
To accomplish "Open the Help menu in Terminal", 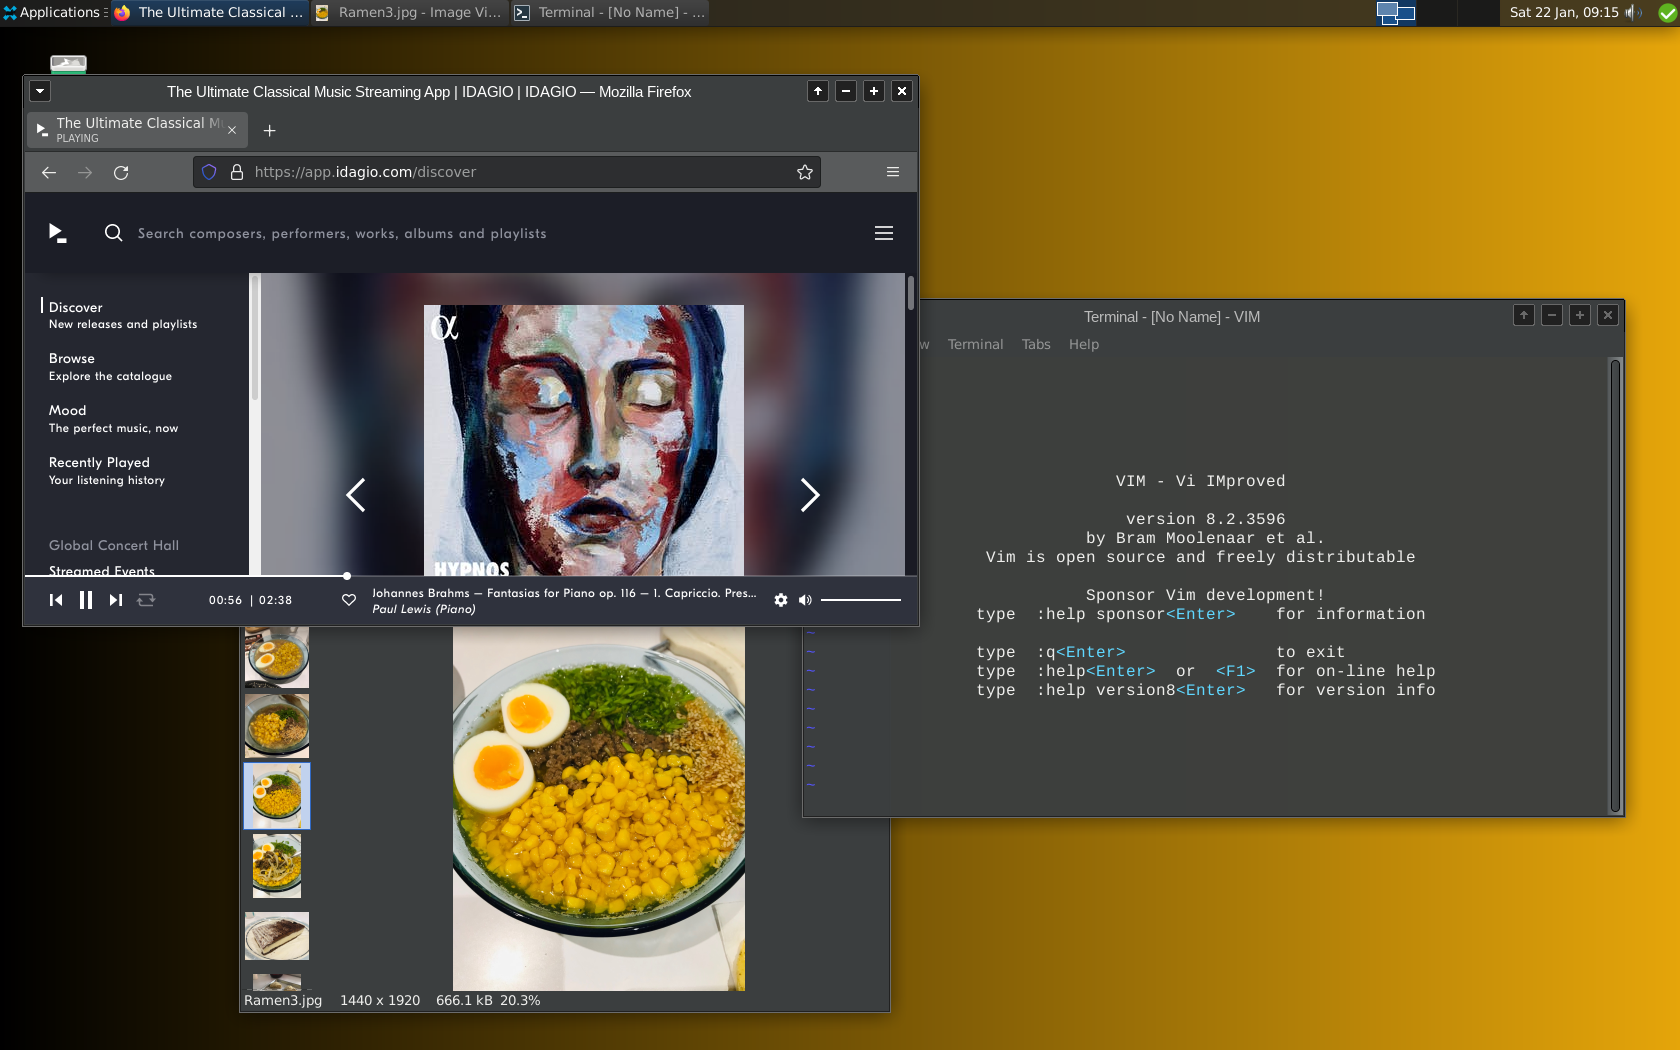I will point(1083,344).
